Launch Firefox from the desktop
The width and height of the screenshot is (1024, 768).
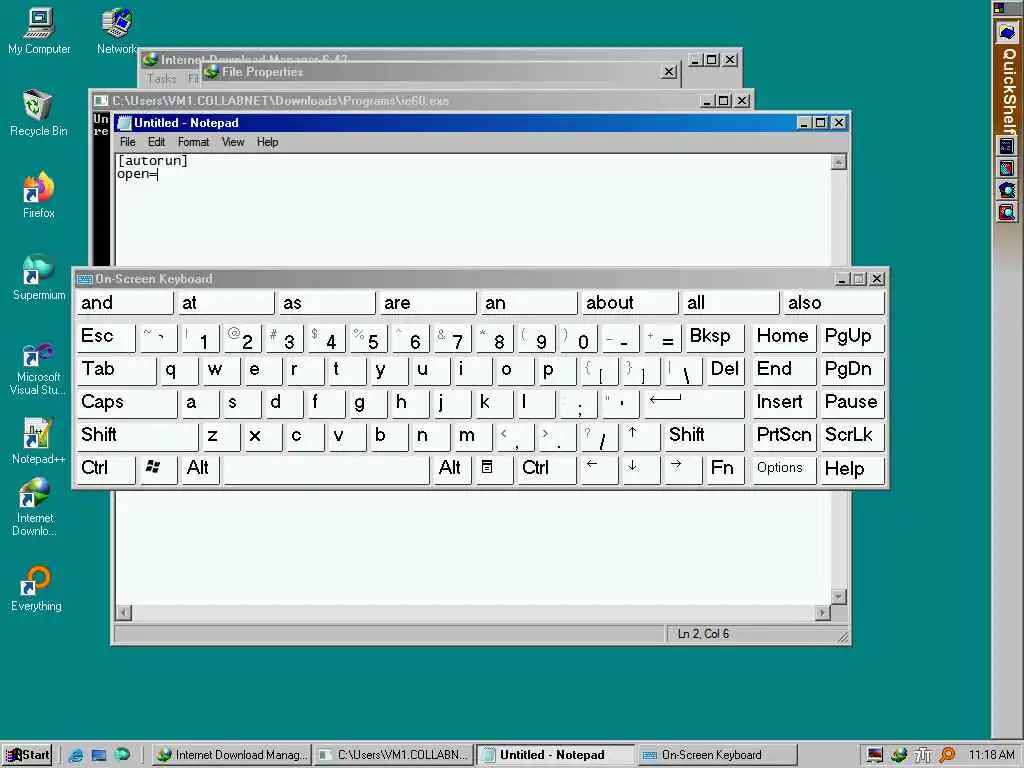tap(39, 195)
